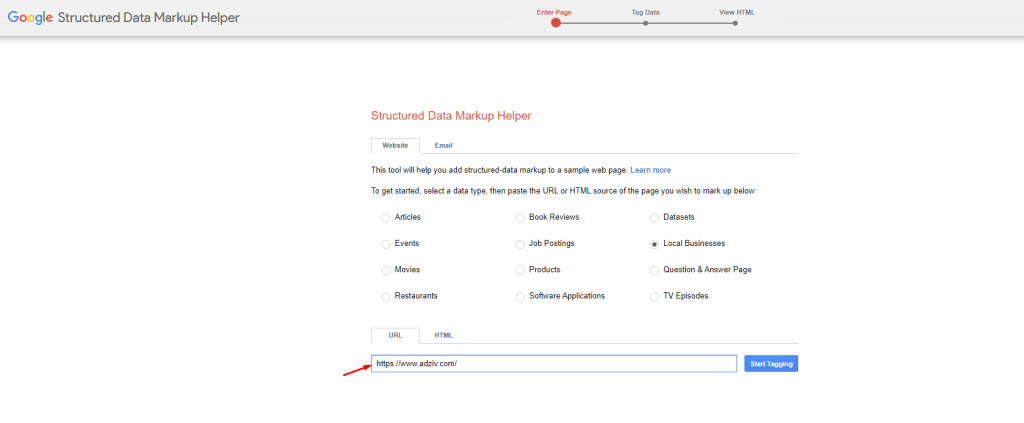
Task: Choose the Job Postings option
Action: [x=520, y=244]
